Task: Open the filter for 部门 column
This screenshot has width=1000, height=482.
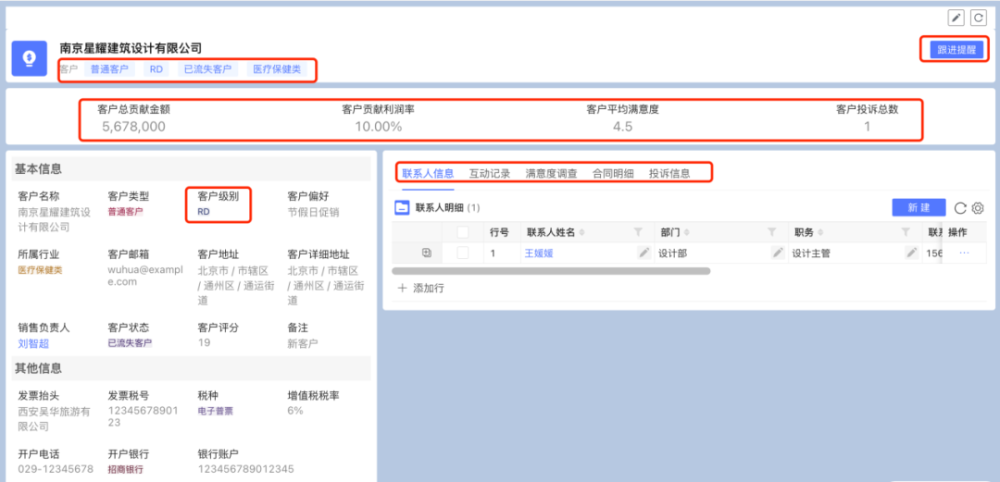Action: (772, 232)
